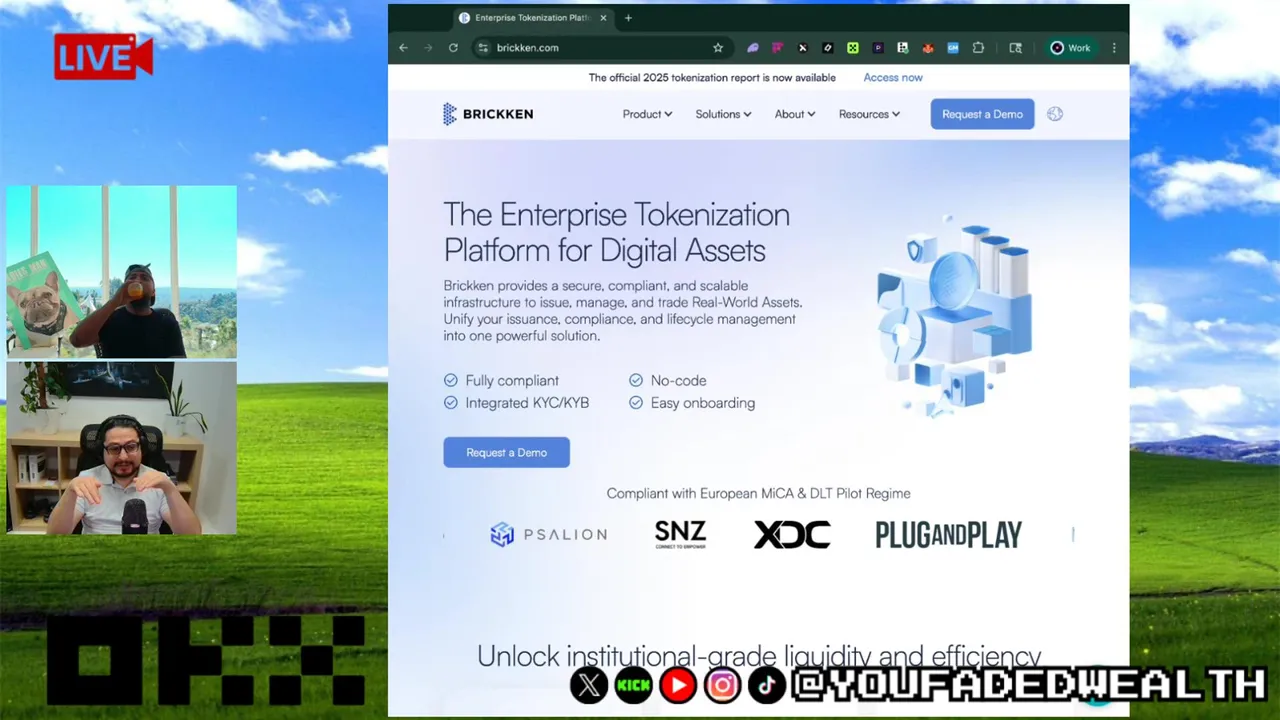
Task: Open the dark purple P extension icon
Action: coord(878,48)
